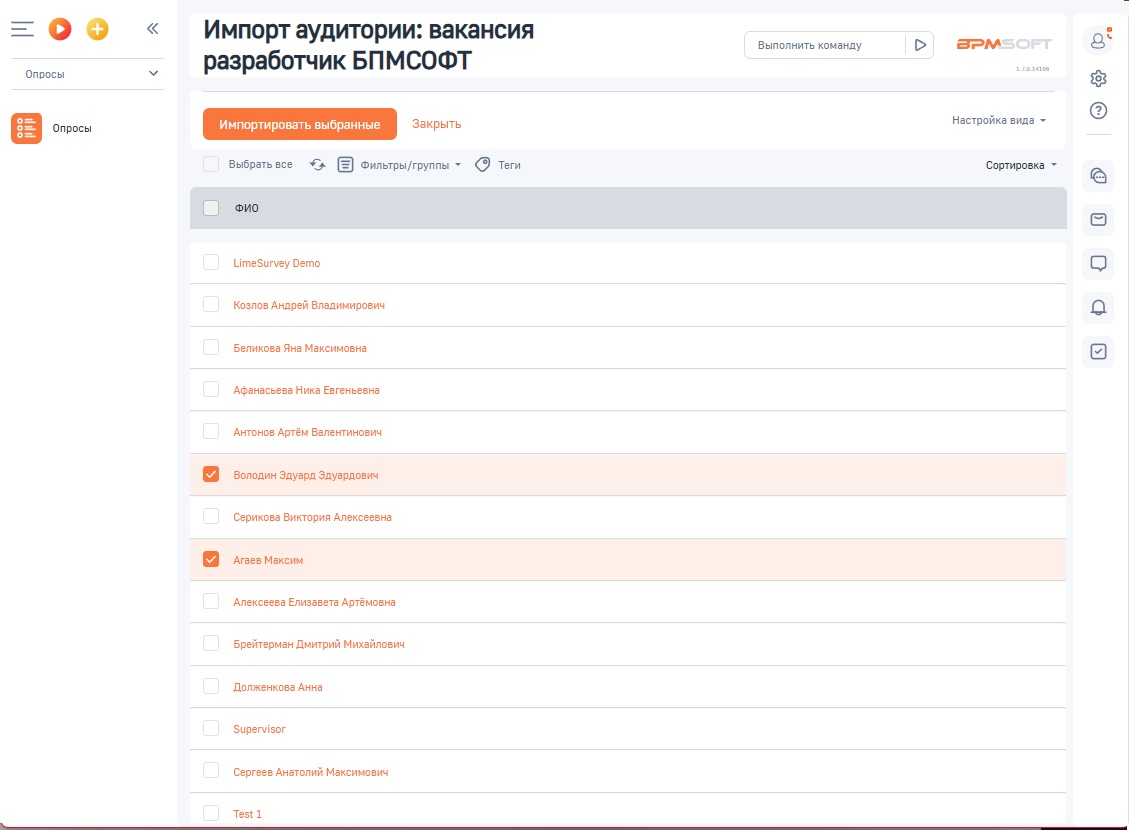1129x830 pixels.
Task: Open system settings gear icon
Action: click(1097, 76)
